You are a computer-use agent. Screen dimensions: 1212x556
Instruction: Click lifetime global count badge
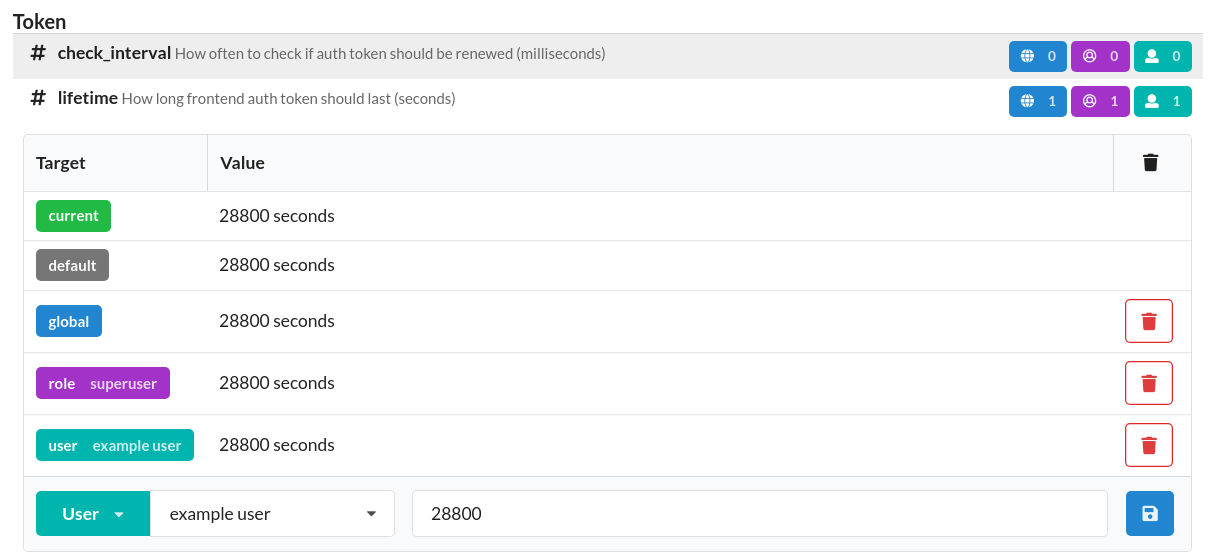[1038, 101]
